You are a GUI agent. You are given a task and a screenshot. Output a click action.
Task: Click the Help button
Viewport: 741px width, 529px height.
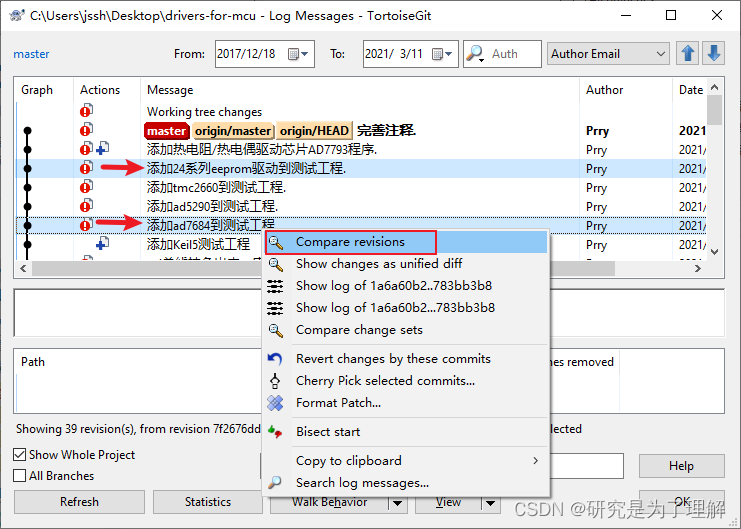point(681,466)
